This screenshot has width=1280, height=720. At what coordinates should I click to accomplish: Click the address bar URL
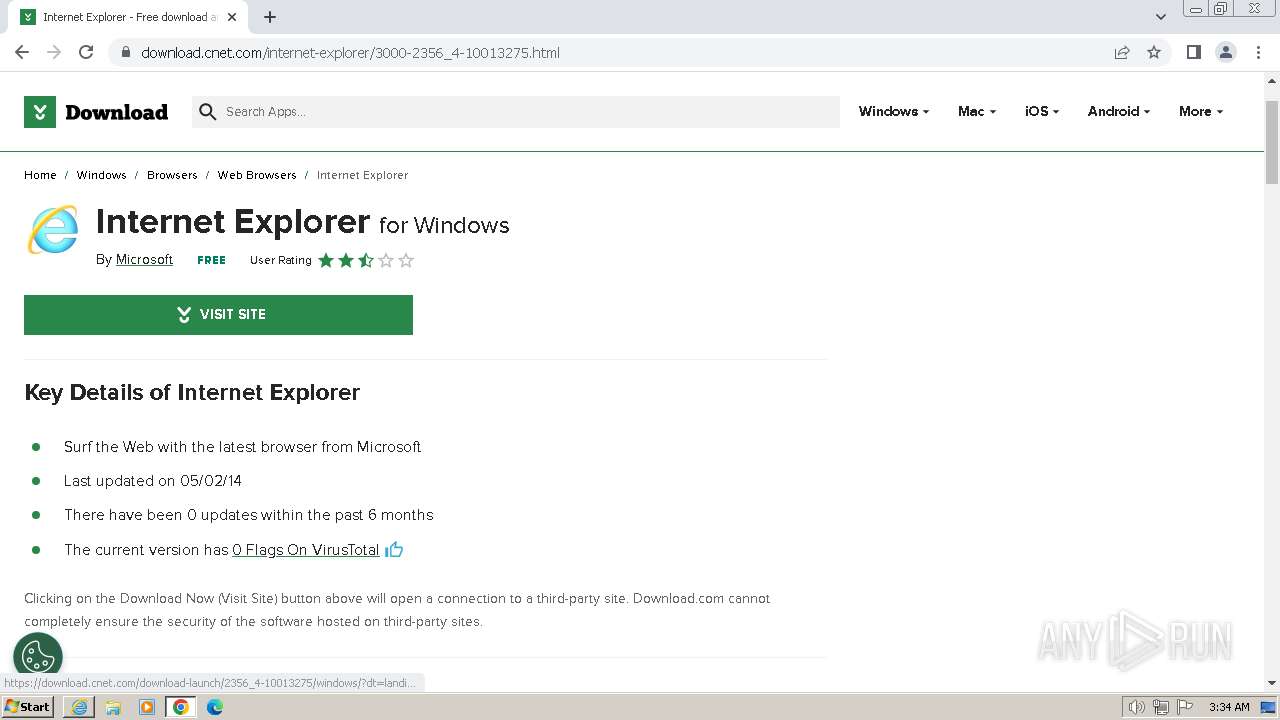350,52
